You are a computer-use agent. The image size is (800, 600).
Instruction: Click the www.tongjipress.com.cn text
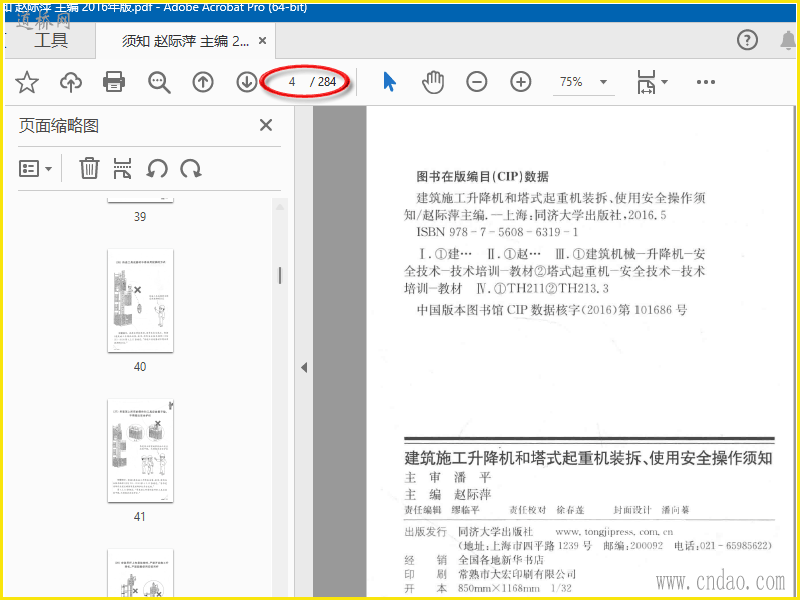[614, 532]
